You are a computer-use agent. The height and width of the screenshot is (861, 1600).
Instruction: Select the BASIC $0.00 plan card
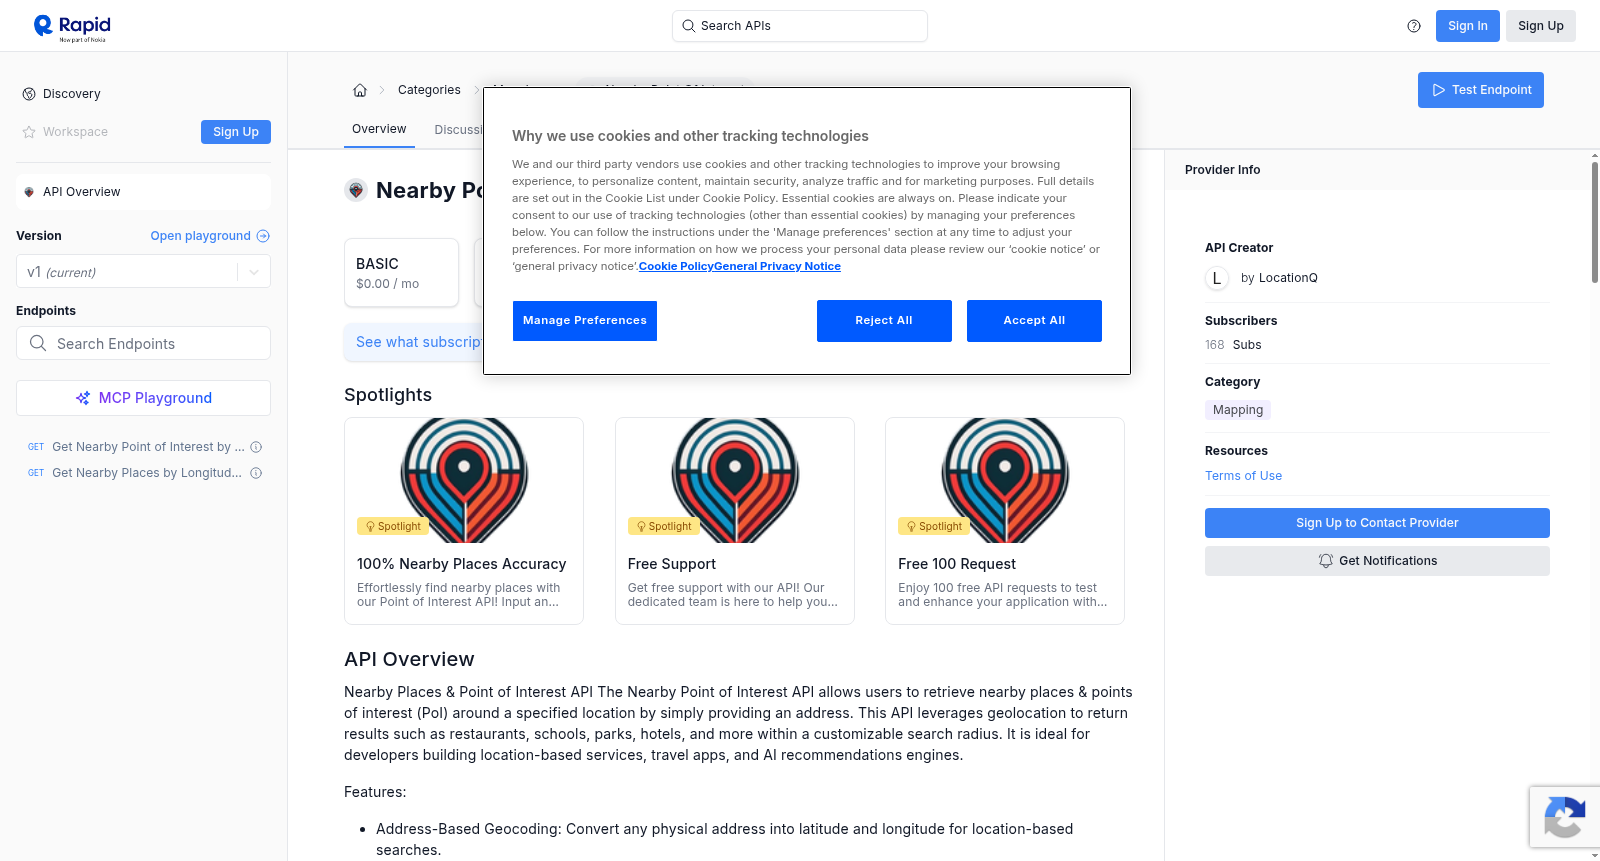(401, 272)
